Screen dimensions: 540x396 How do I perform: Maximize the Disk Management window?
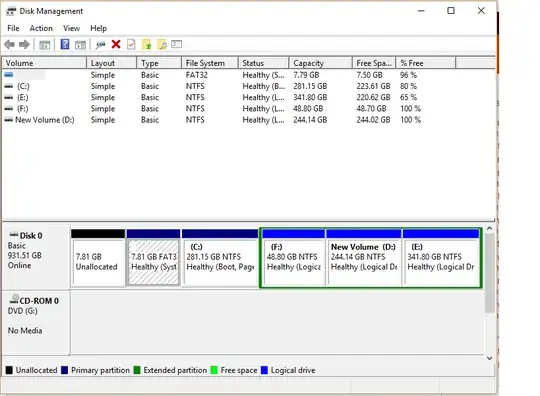pos(451,11)
